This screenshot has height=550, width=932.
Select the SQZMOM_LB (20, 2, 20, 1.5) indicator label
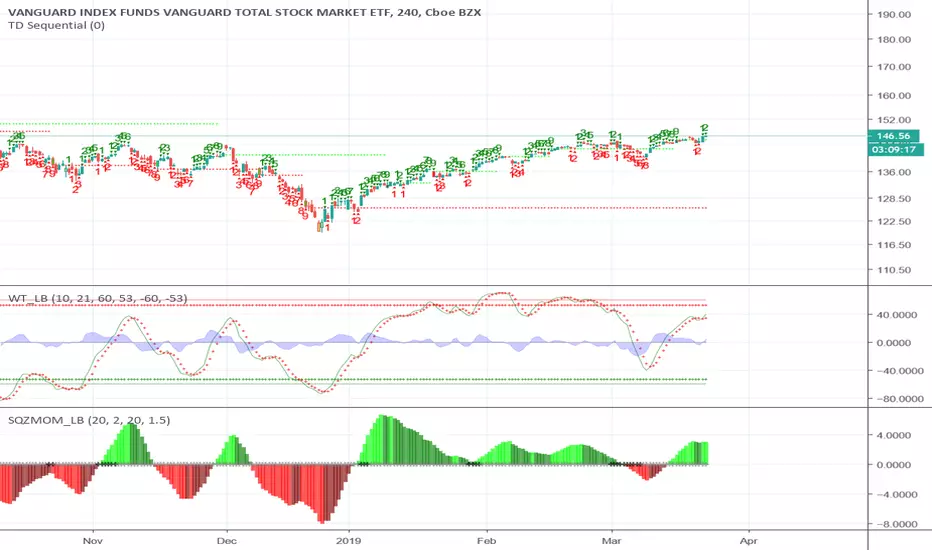[x=89, y=420]
